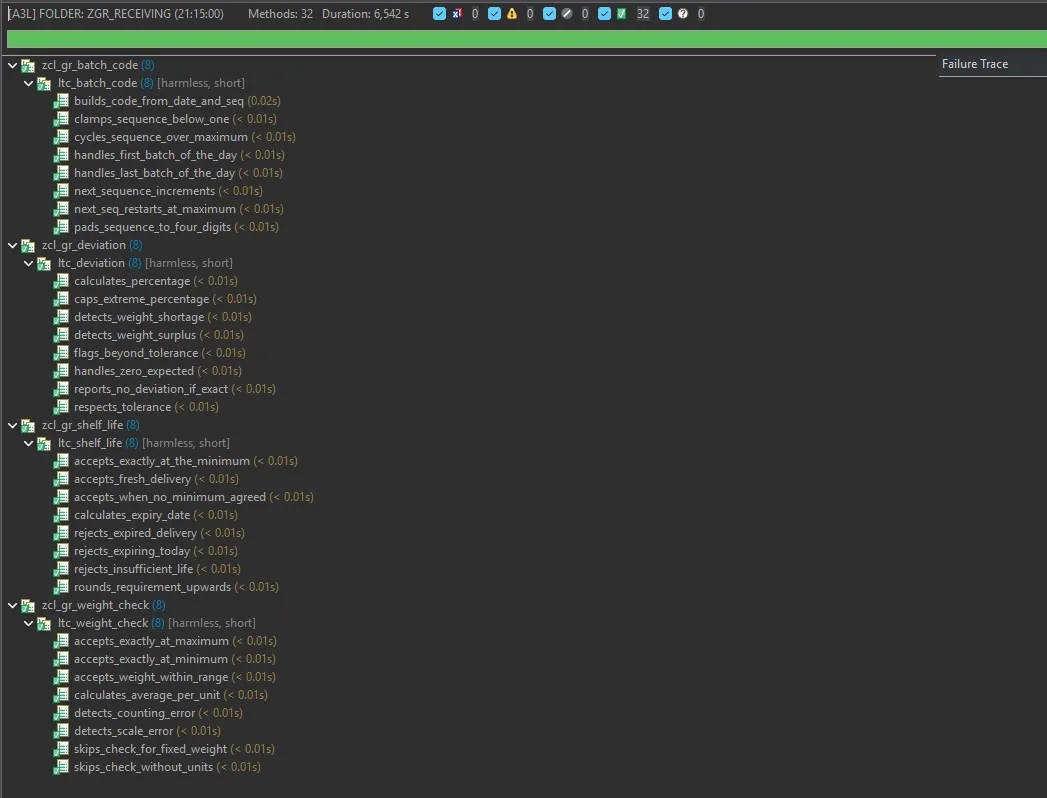Click the failed tests red X filter icon

coord(457,13)
